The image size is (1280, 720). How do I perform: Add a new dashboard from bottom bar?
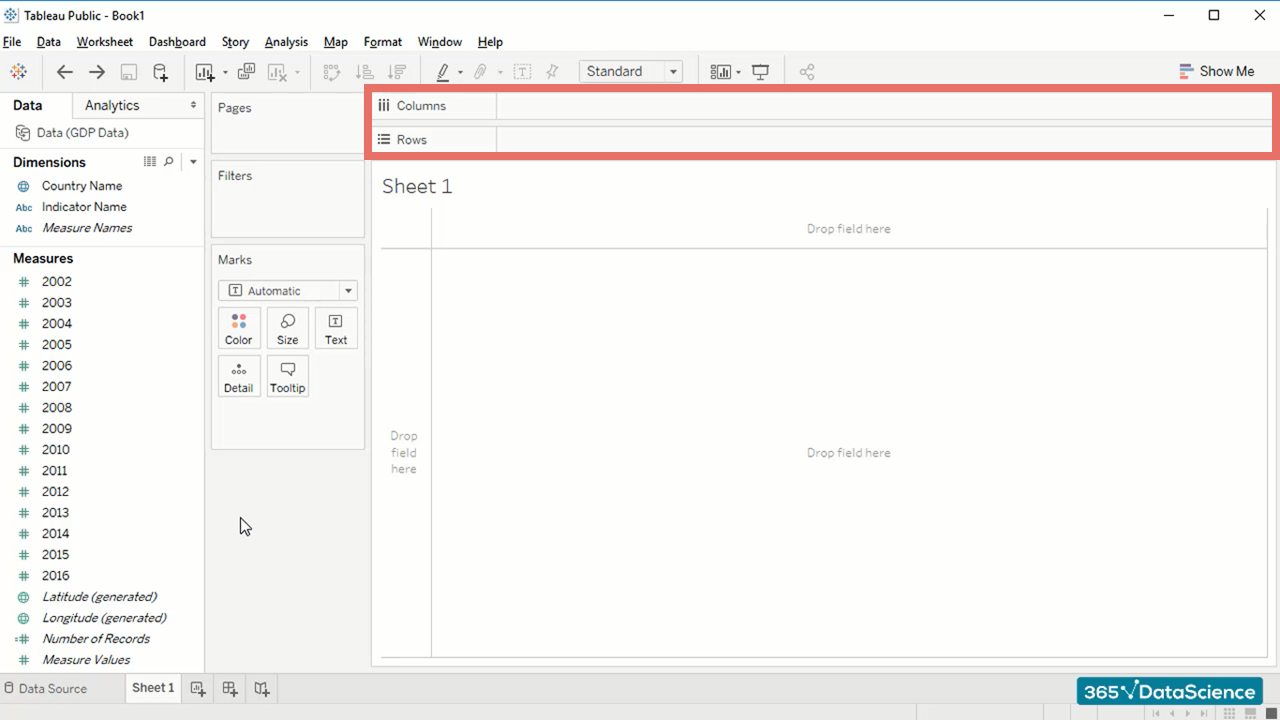point(230,689)
